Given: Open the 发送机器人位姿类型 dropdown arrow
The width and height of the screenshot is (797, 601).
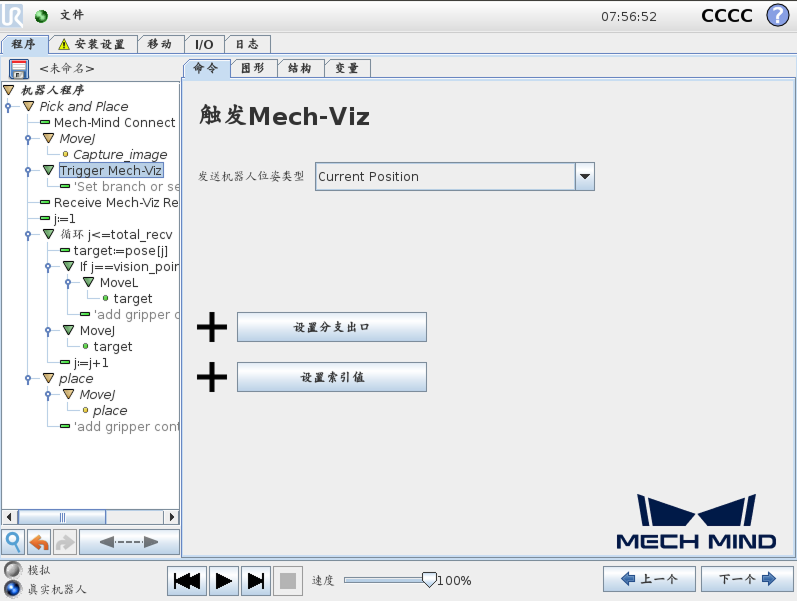Looking at the screenshot, I should click(585, 176).
